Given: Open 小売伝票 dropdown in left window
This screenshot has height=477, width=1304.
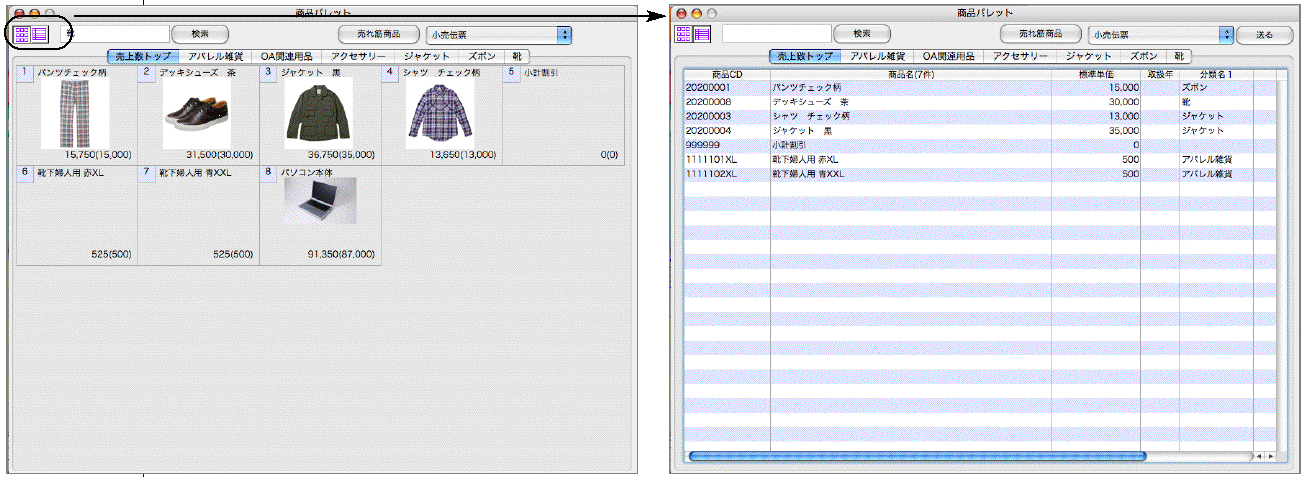Looking at the screenshot, I should tap(499, 35).
